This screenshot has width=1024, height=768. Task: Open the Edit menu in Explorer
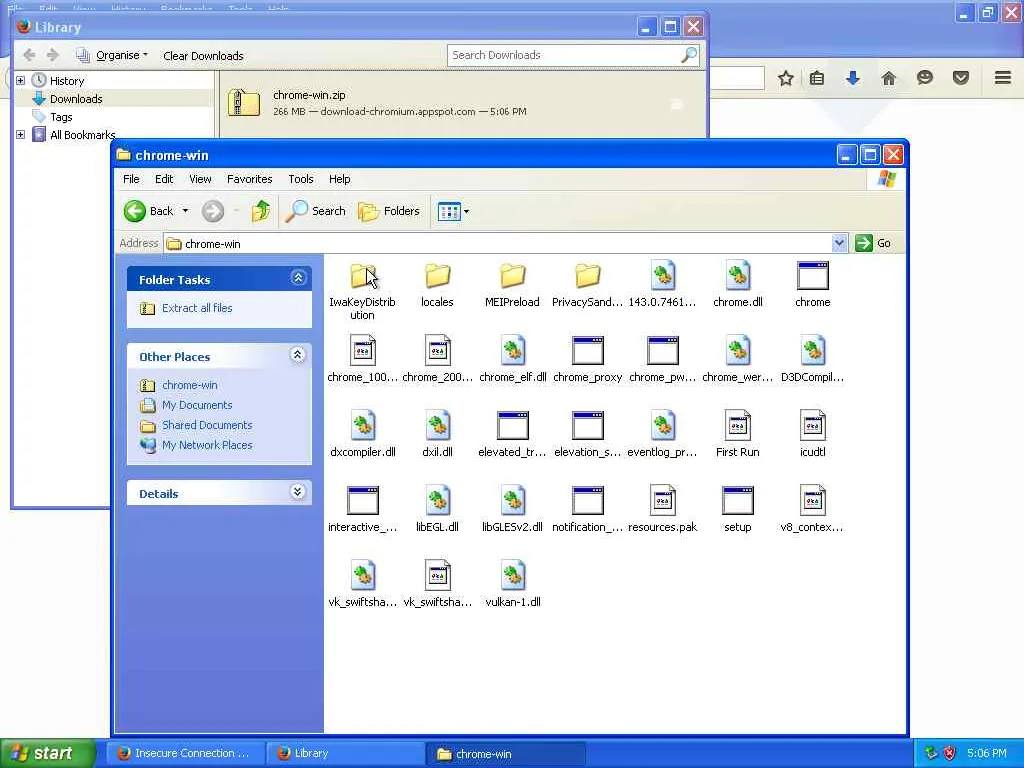point(164,179)
